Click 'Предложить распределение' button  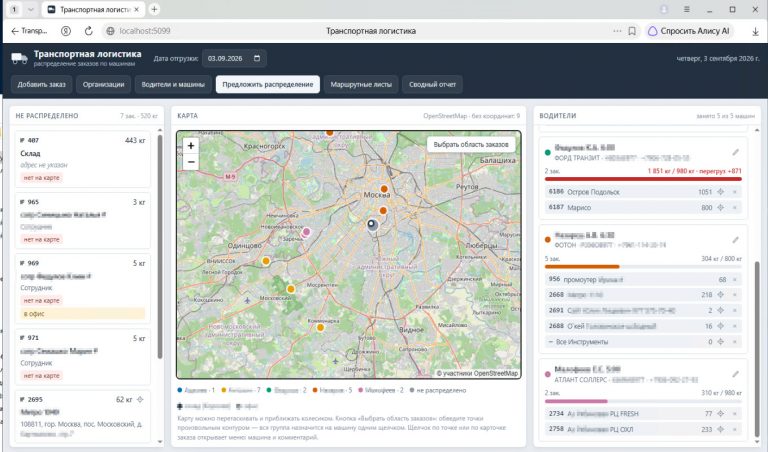(x=267, y=84)
